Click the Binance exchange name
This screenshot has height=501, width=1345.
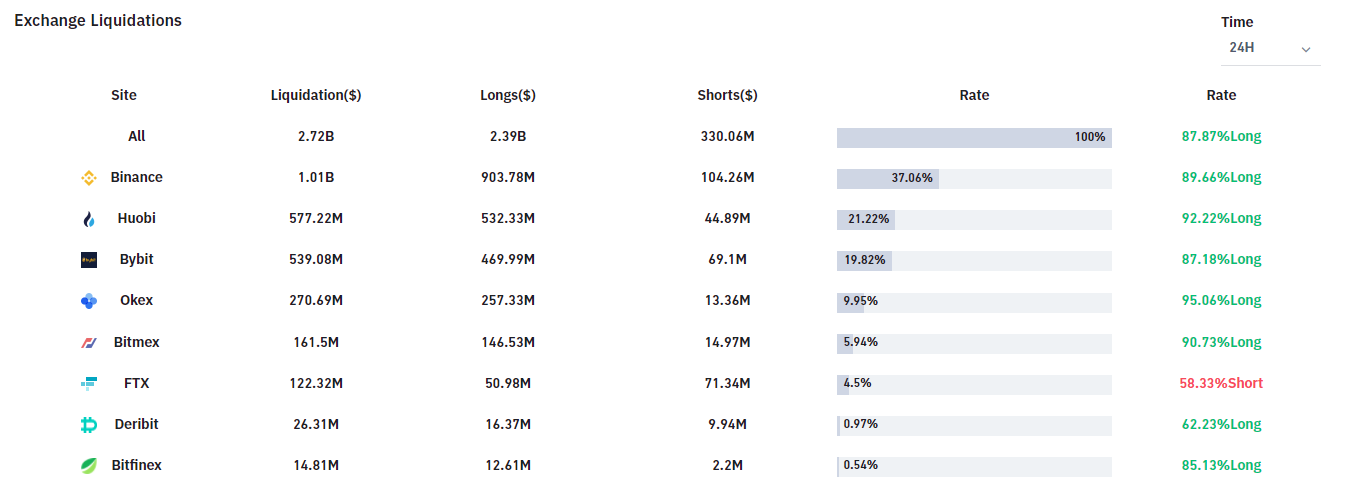coord(136,178)
